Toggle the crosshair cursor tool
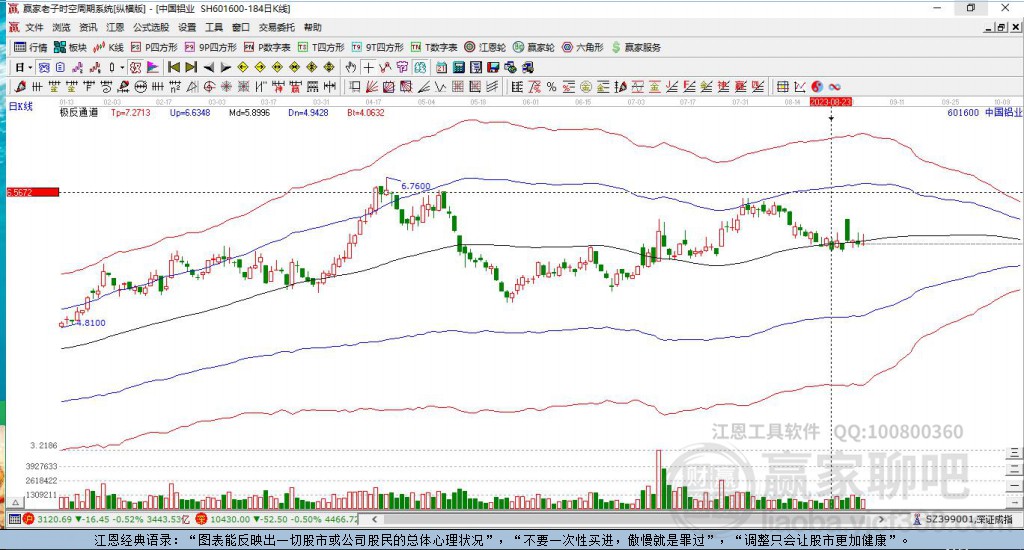 click(369, 67)
